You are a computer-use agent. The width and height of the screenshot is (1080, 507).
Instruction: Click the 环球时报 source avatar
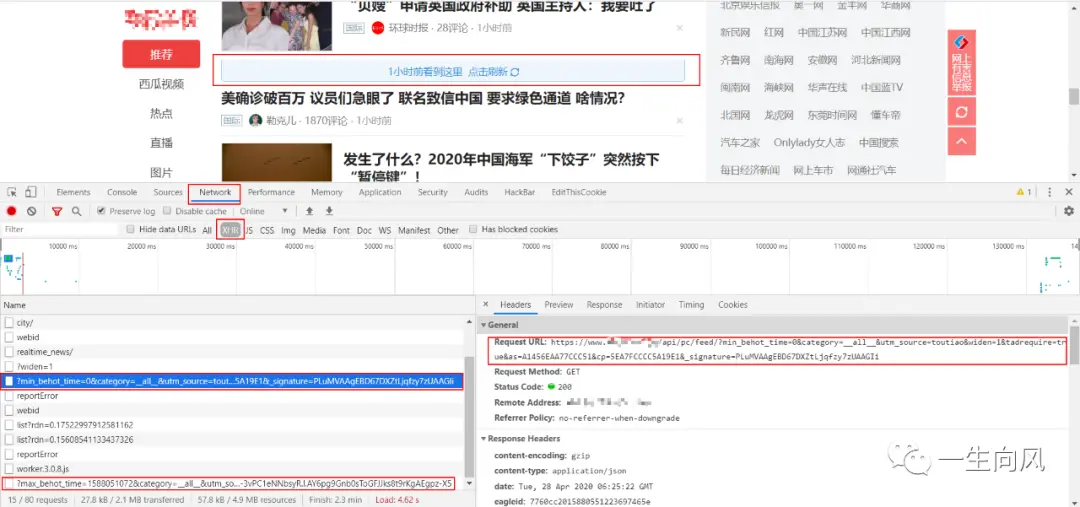[377, 28]
